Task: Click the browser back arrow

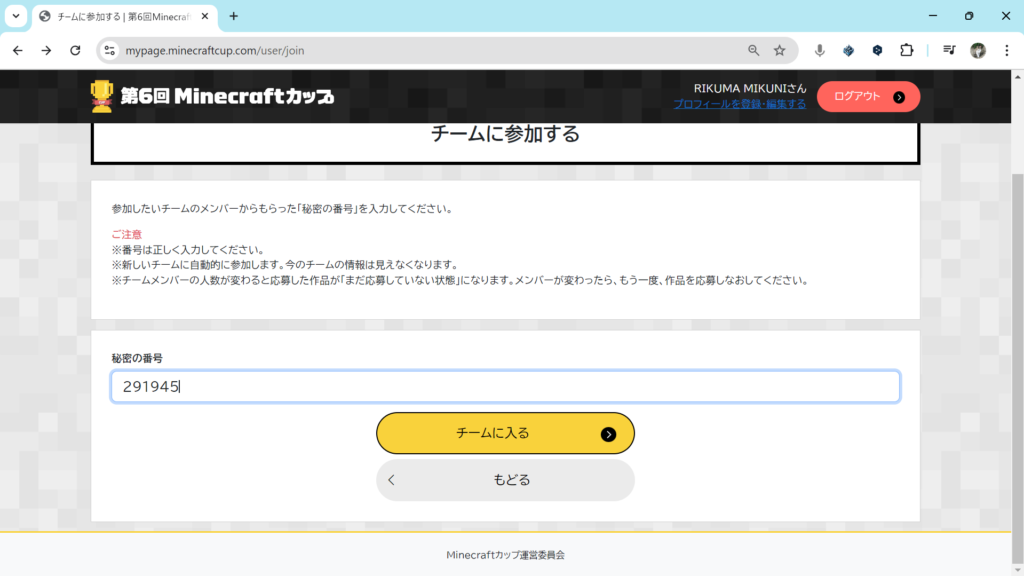Action: (17, 50)
